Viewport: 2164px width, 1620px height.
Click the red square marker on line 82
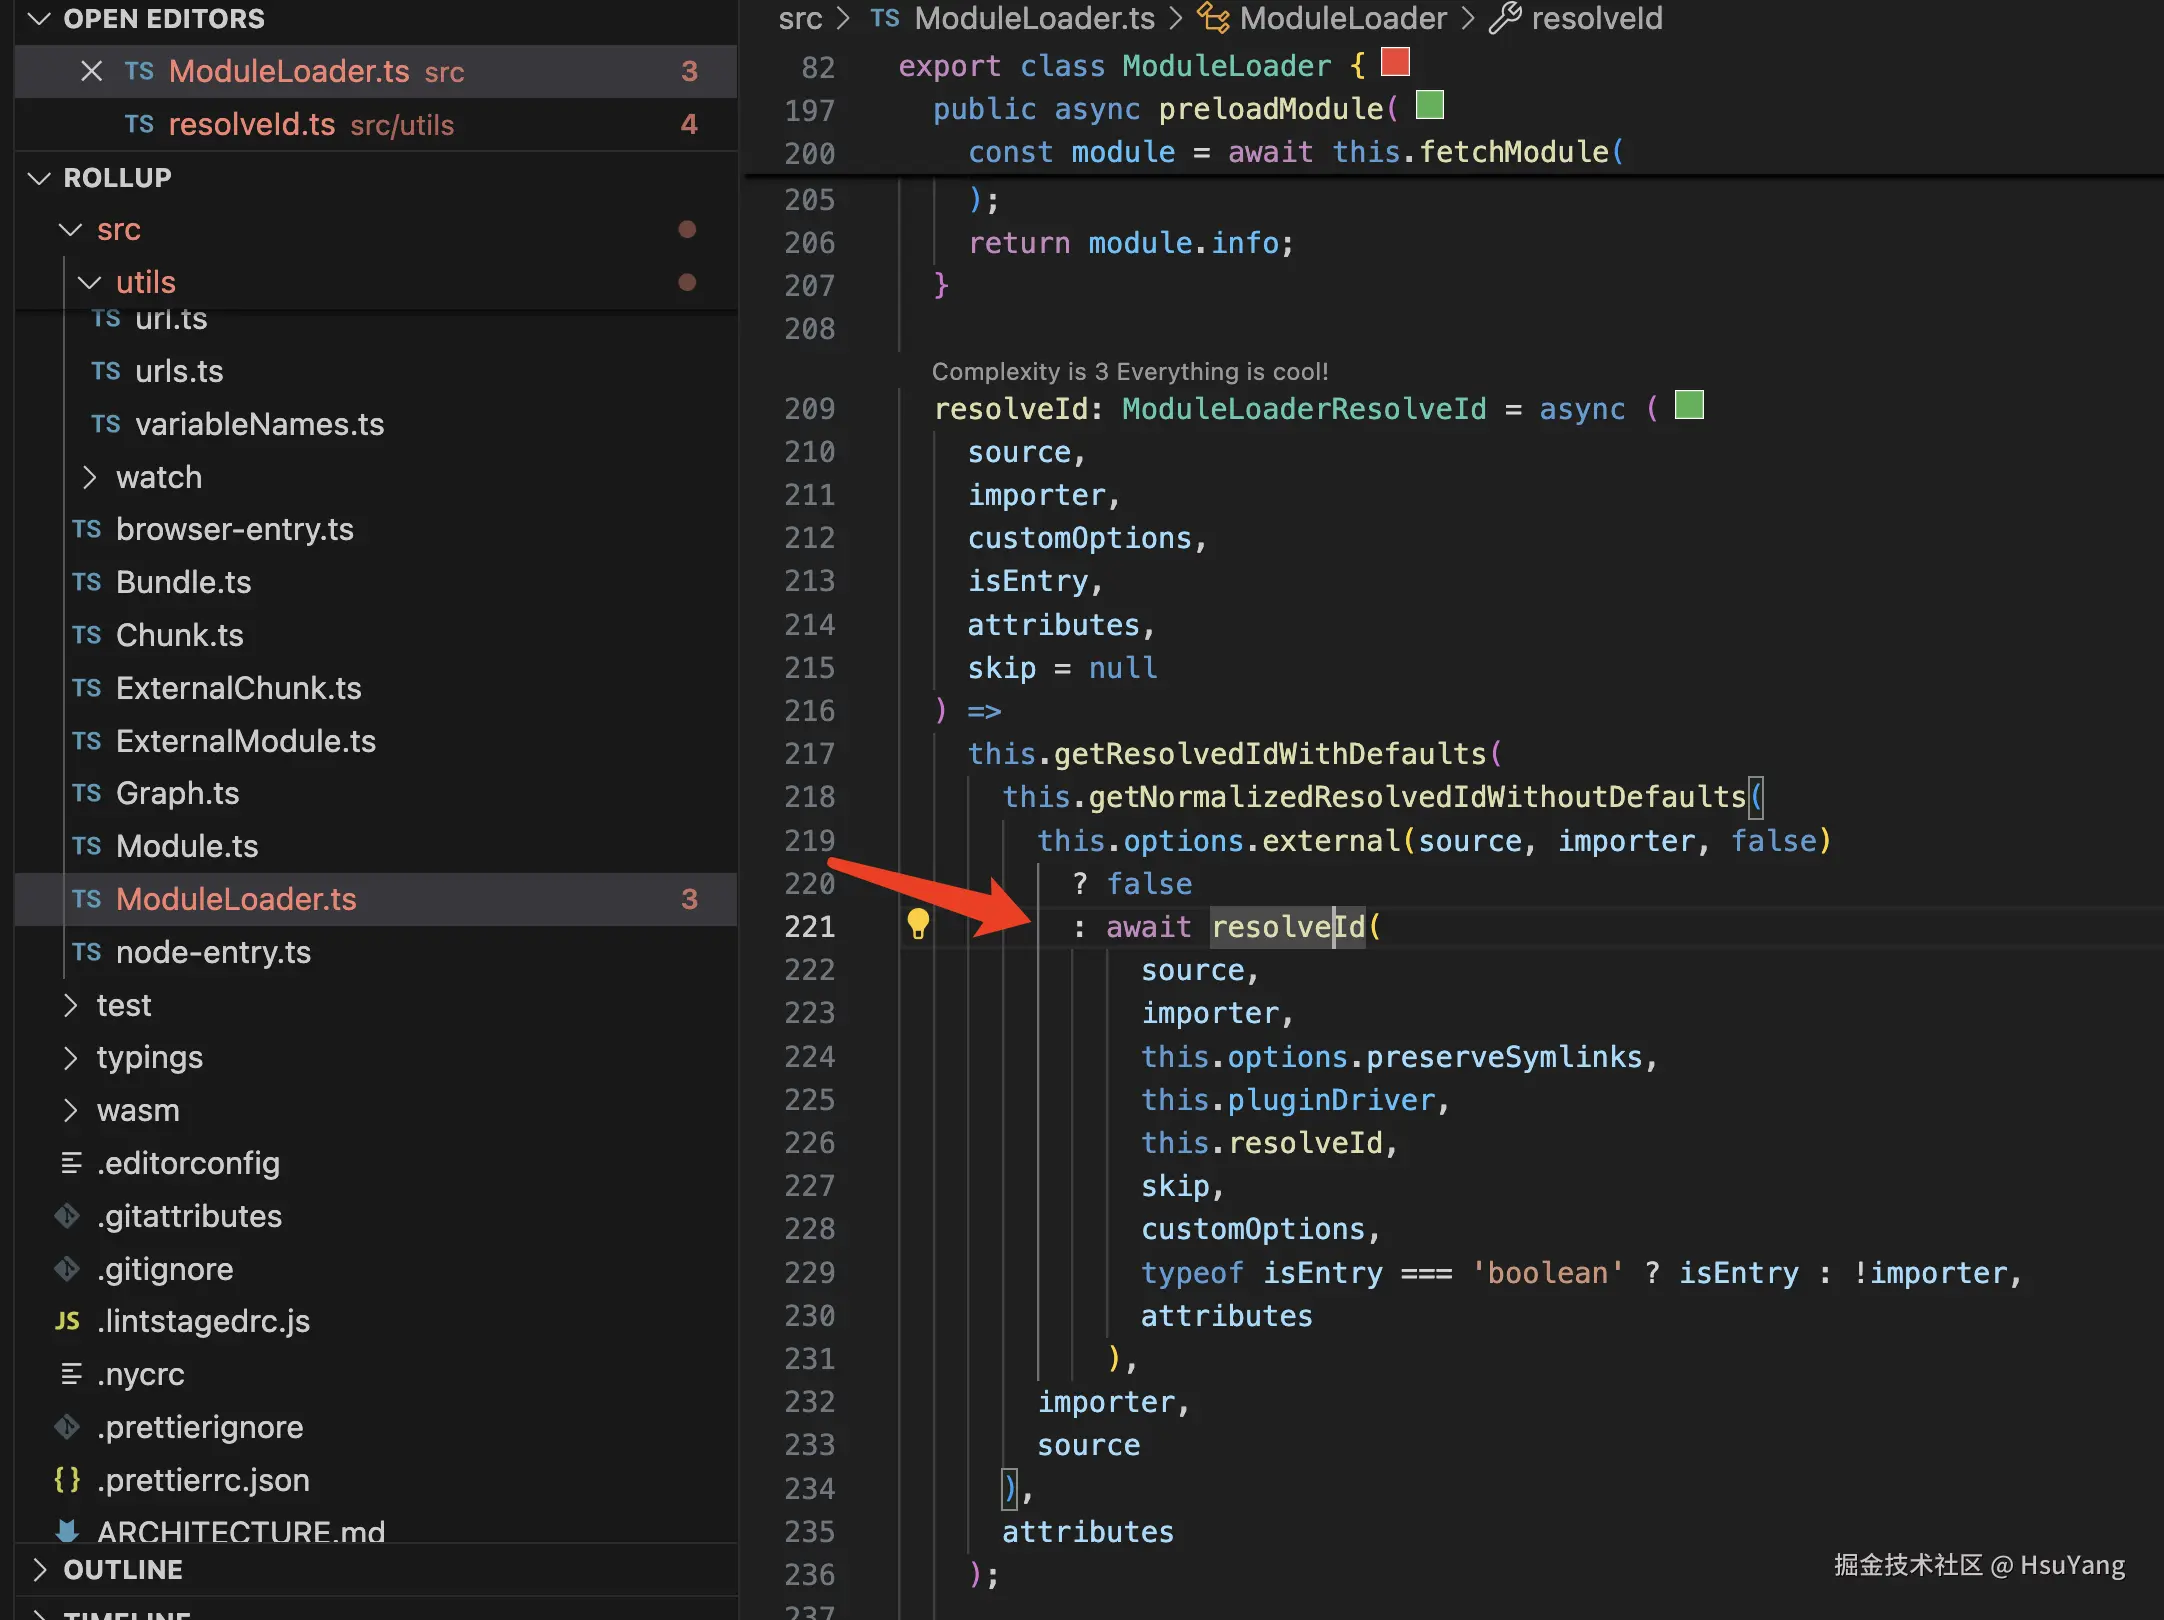tap(1395, 63)
